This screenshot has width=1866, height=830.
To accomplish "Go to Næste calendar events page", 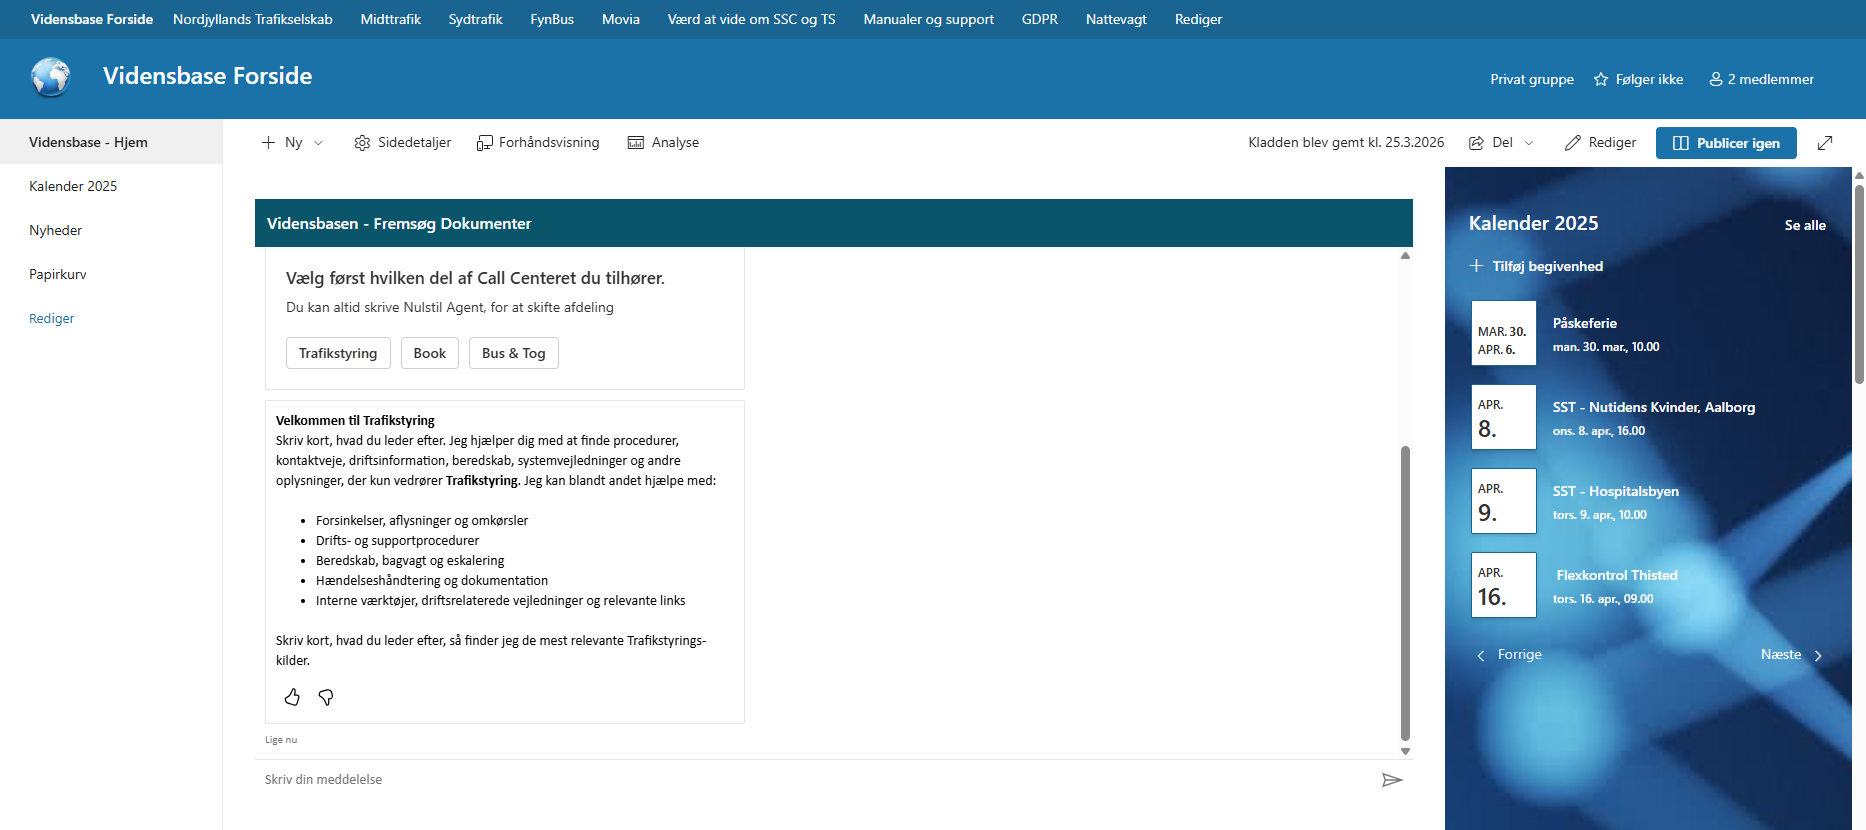I will [1791, 655].
